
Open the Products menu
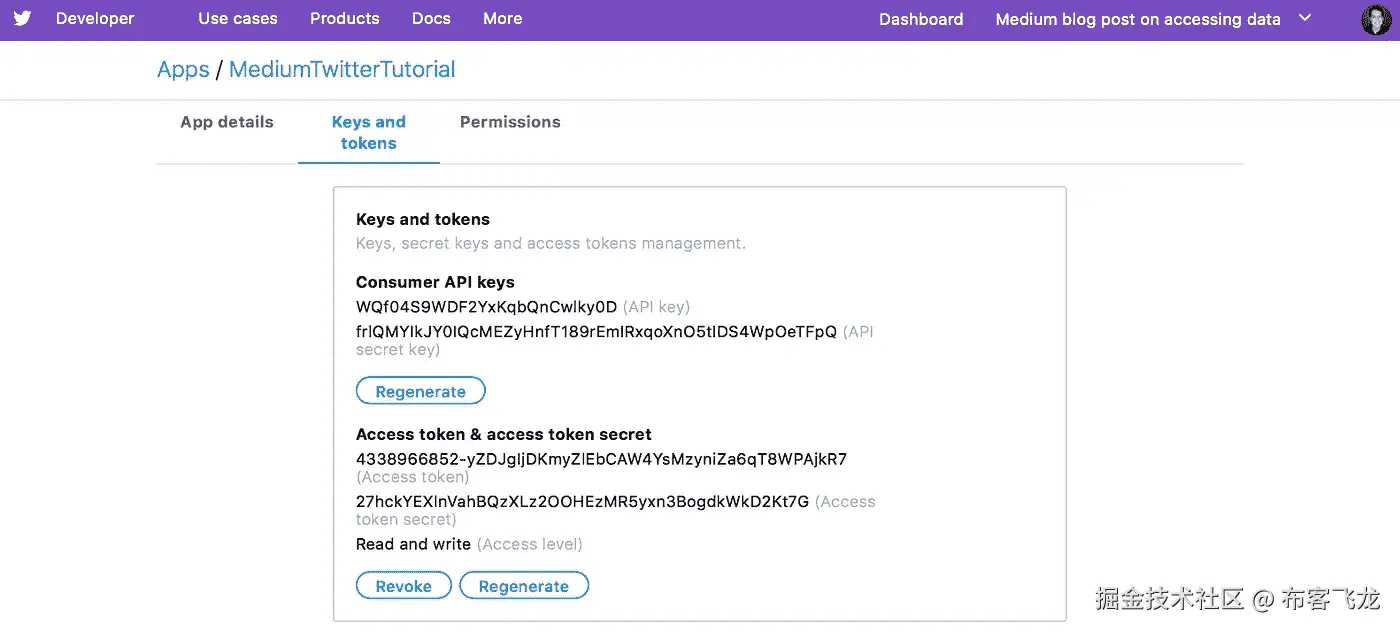345,19
